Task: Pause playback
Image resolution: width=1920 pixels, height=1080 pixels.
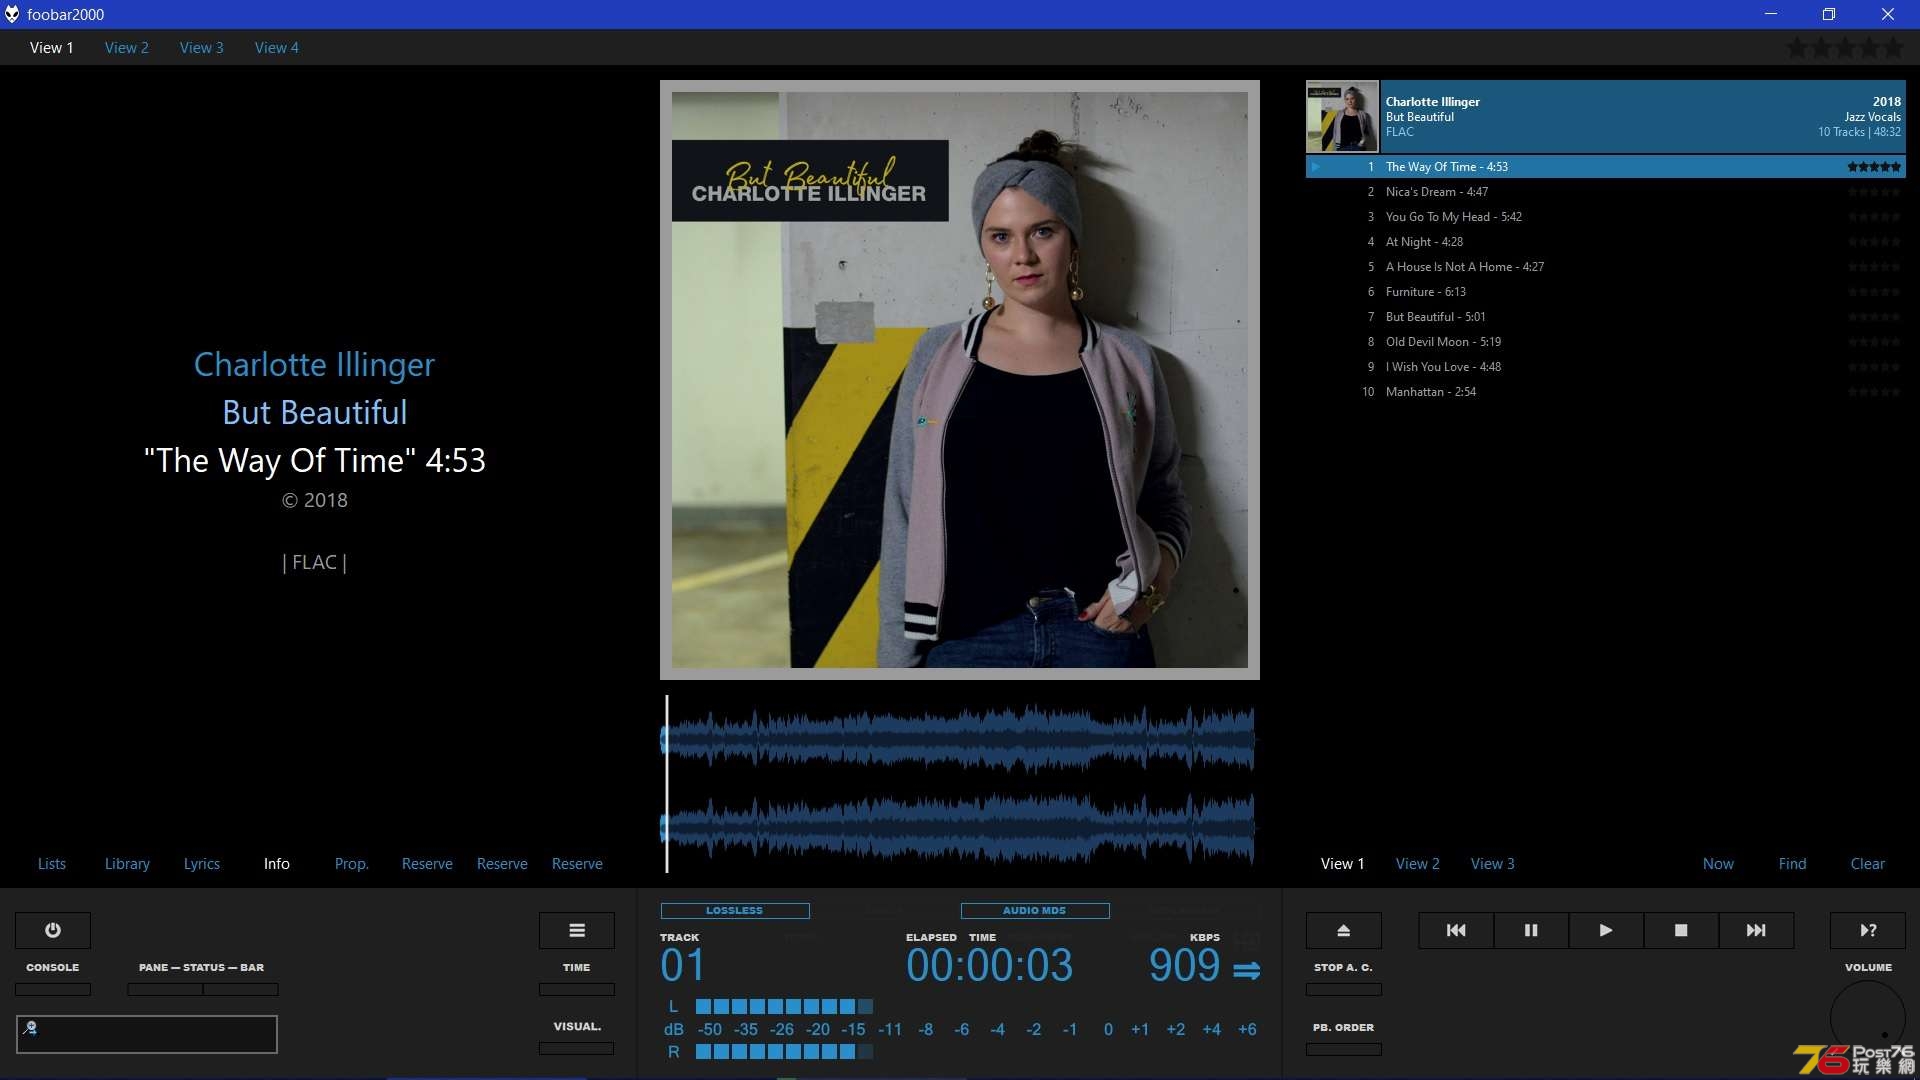Action: pos(1531,930)
